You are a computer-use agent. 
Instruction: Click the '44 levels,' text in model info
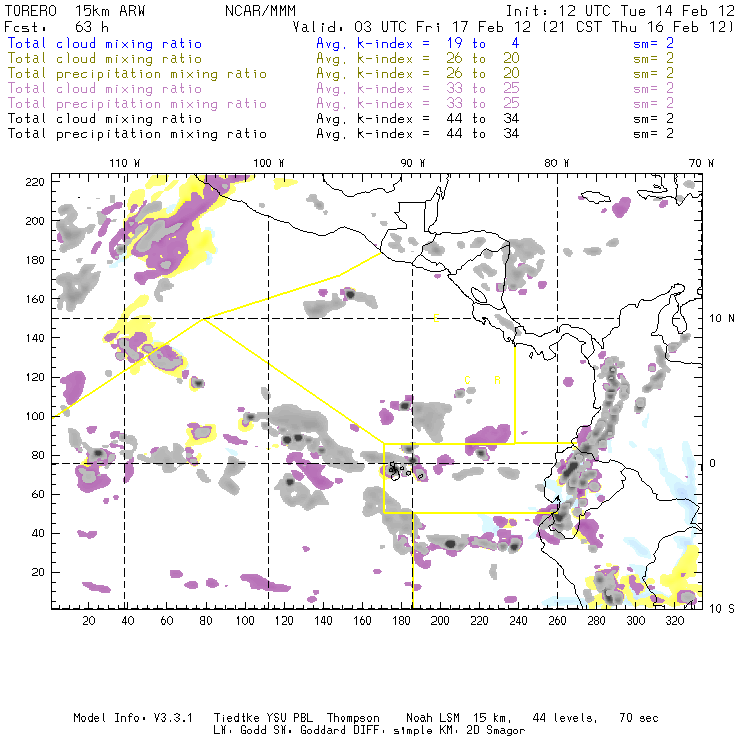tap(565, 718)
